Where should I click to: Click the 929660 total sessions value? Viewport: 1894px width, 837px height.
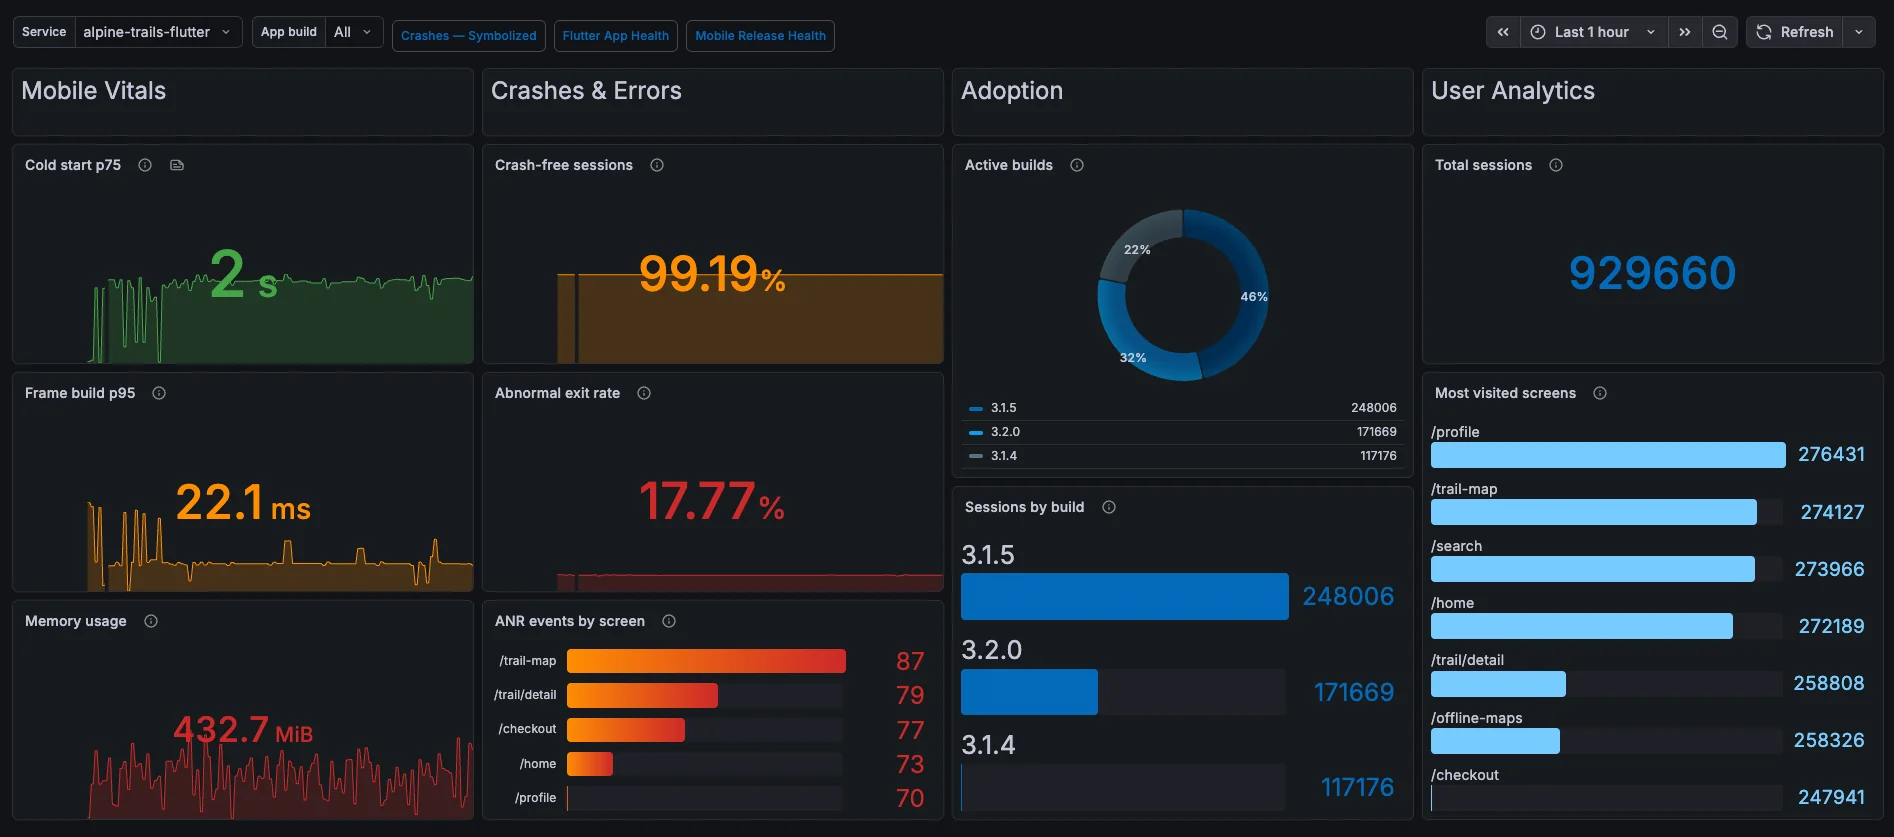[x=1652, y=273]
